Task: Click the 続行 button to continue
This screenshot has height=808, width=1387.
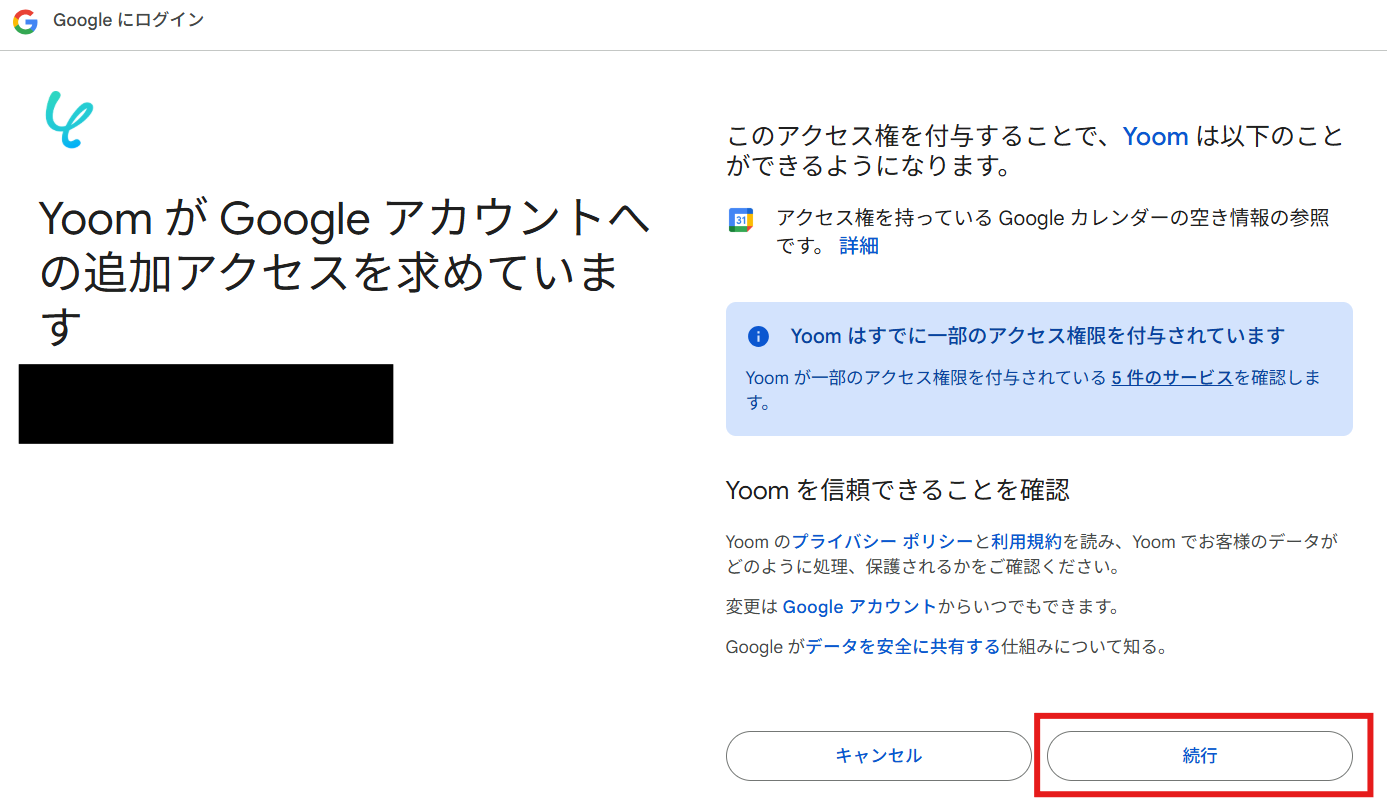Action: tap(1199, 756)
